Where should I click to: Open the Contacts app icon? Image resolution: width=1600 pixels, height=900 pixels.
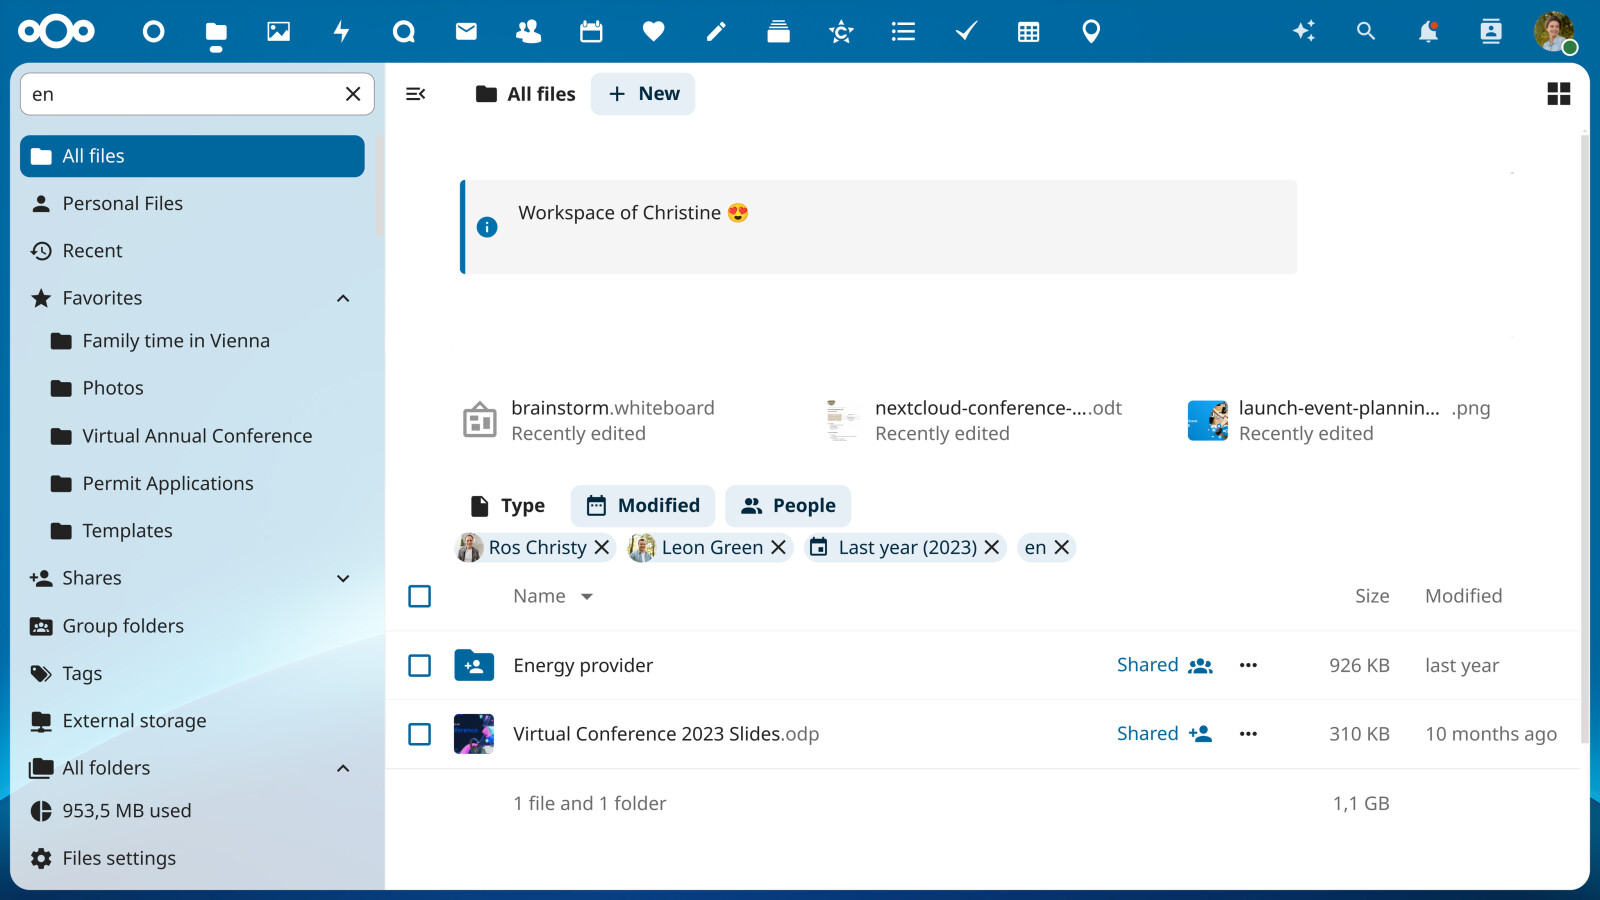[528, 32]
